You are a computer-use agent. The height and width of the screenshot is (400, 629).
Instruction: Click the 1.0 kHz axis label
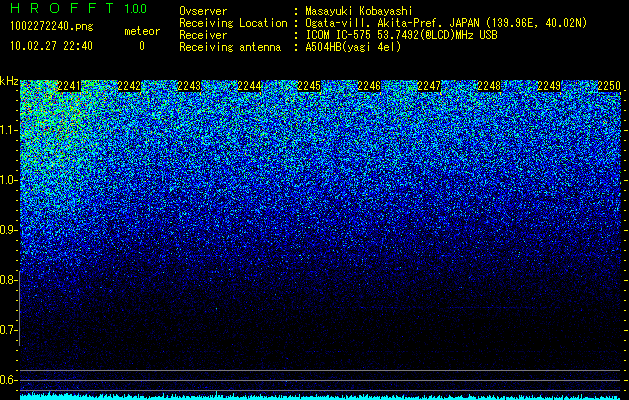(8, 180)
